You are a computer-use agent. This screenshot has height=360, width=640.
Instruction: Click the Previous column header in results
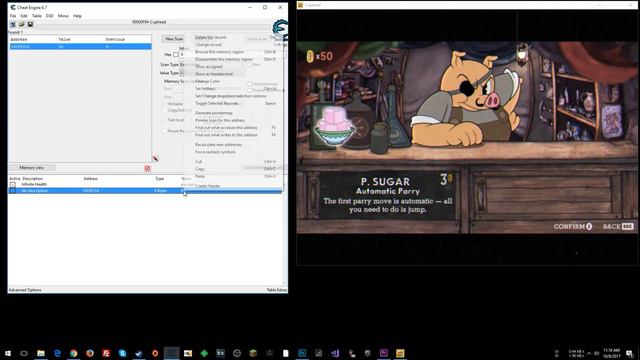[x=116, y=39]
